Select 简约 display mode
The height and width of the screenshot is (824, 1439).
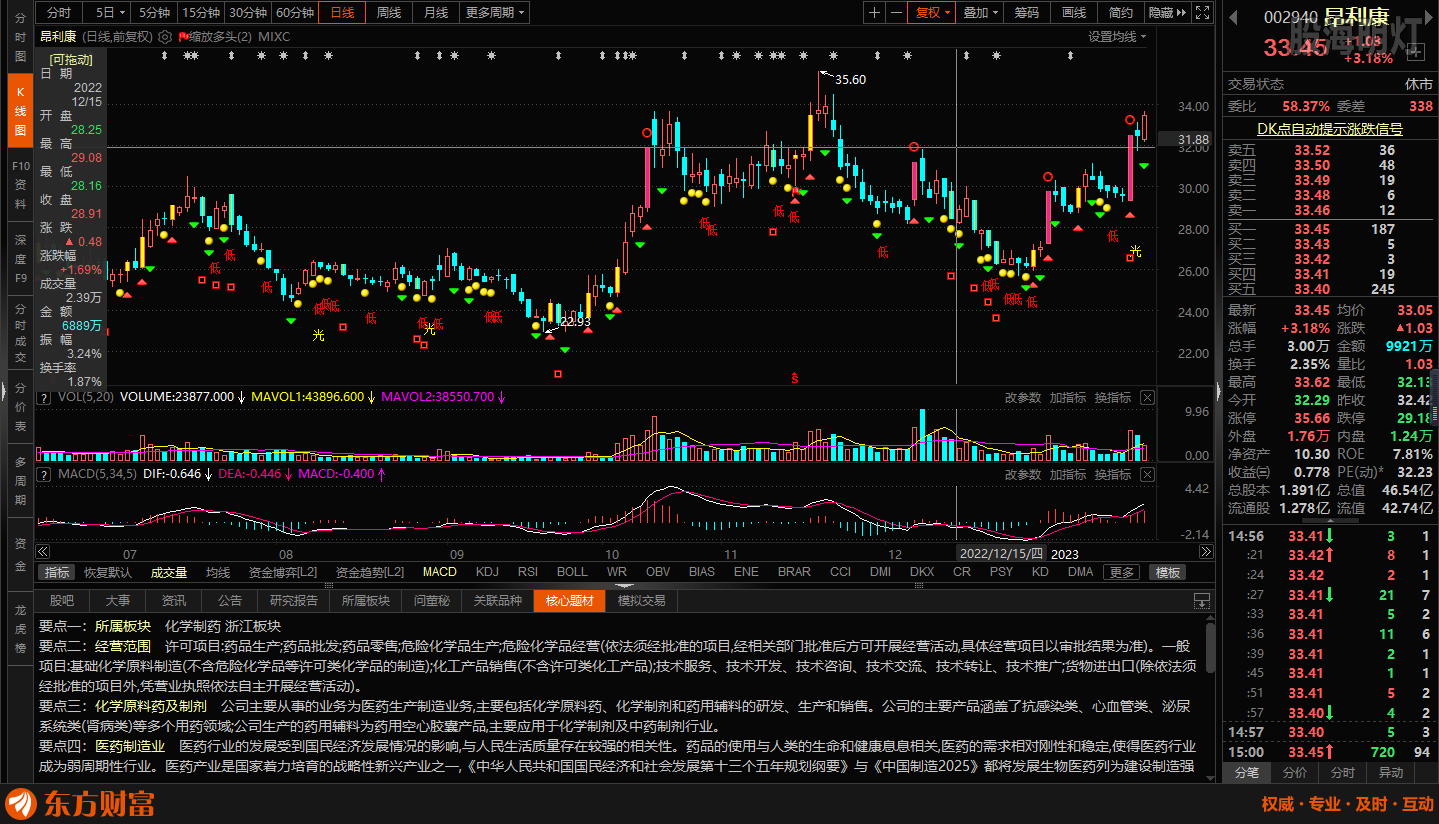(x=1121, y=13)
